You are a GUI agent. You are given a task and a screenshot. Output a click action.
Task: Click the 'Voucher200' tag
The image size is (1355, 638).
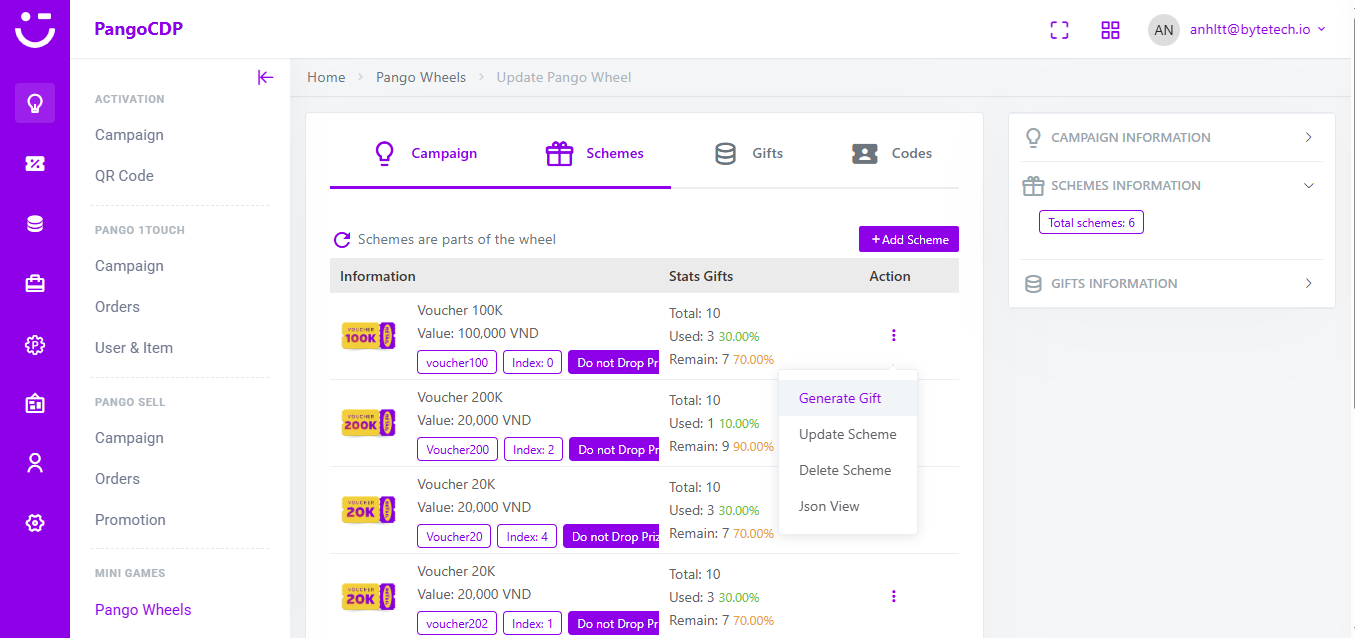coord(458,449)
